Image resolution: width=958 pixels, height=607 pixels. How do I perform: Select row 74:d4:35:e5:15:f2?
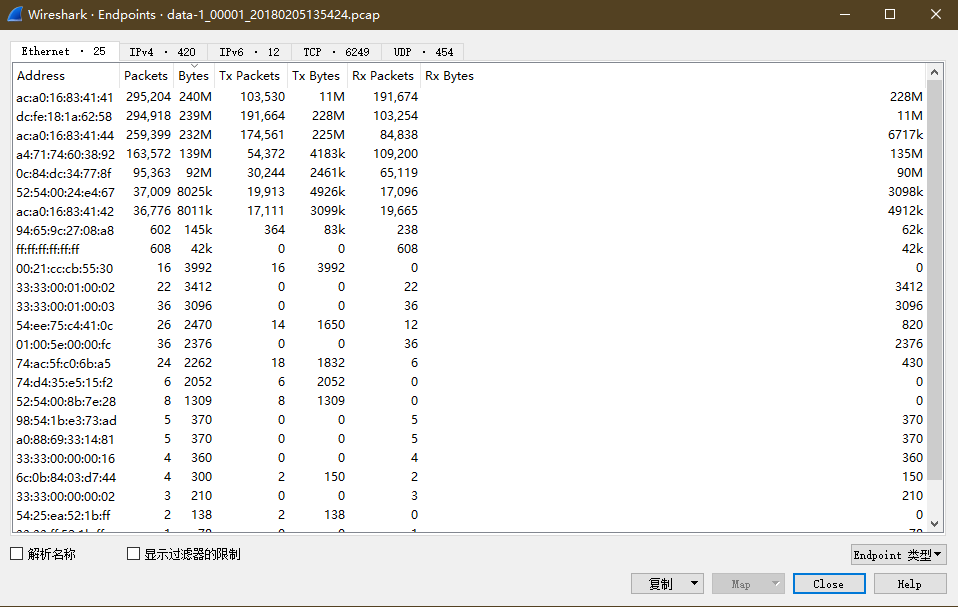point(469,382)
